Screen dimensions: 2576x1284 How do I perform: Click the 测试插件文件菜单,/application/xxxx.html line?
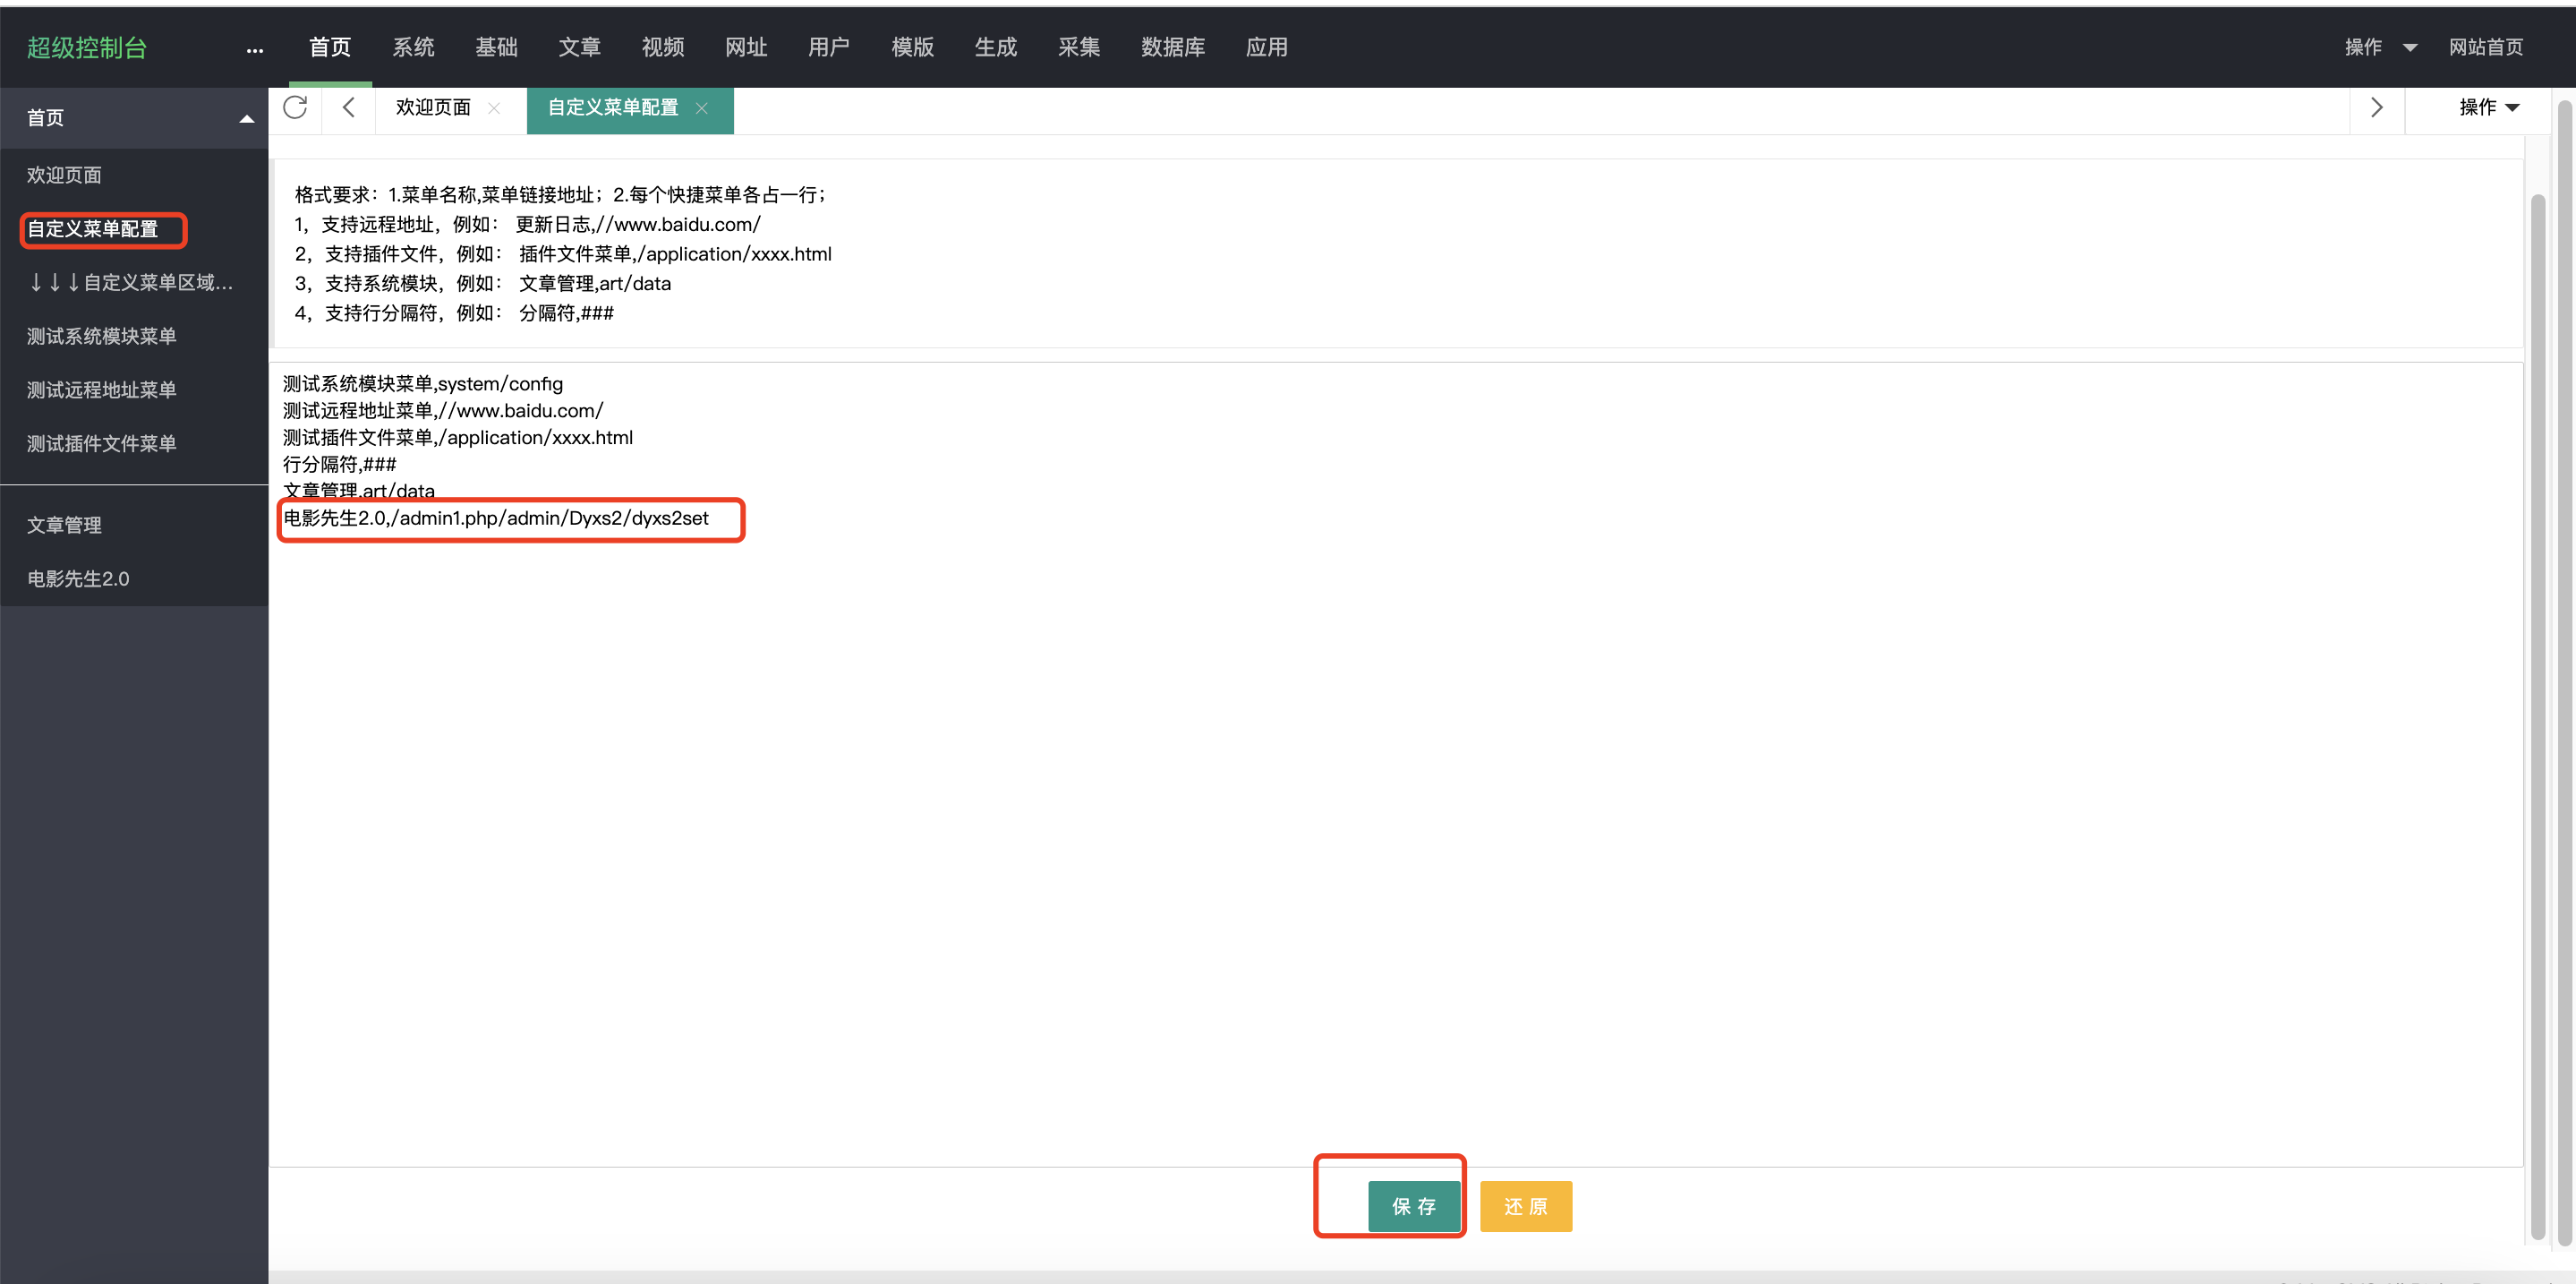(x=458, y=438)
